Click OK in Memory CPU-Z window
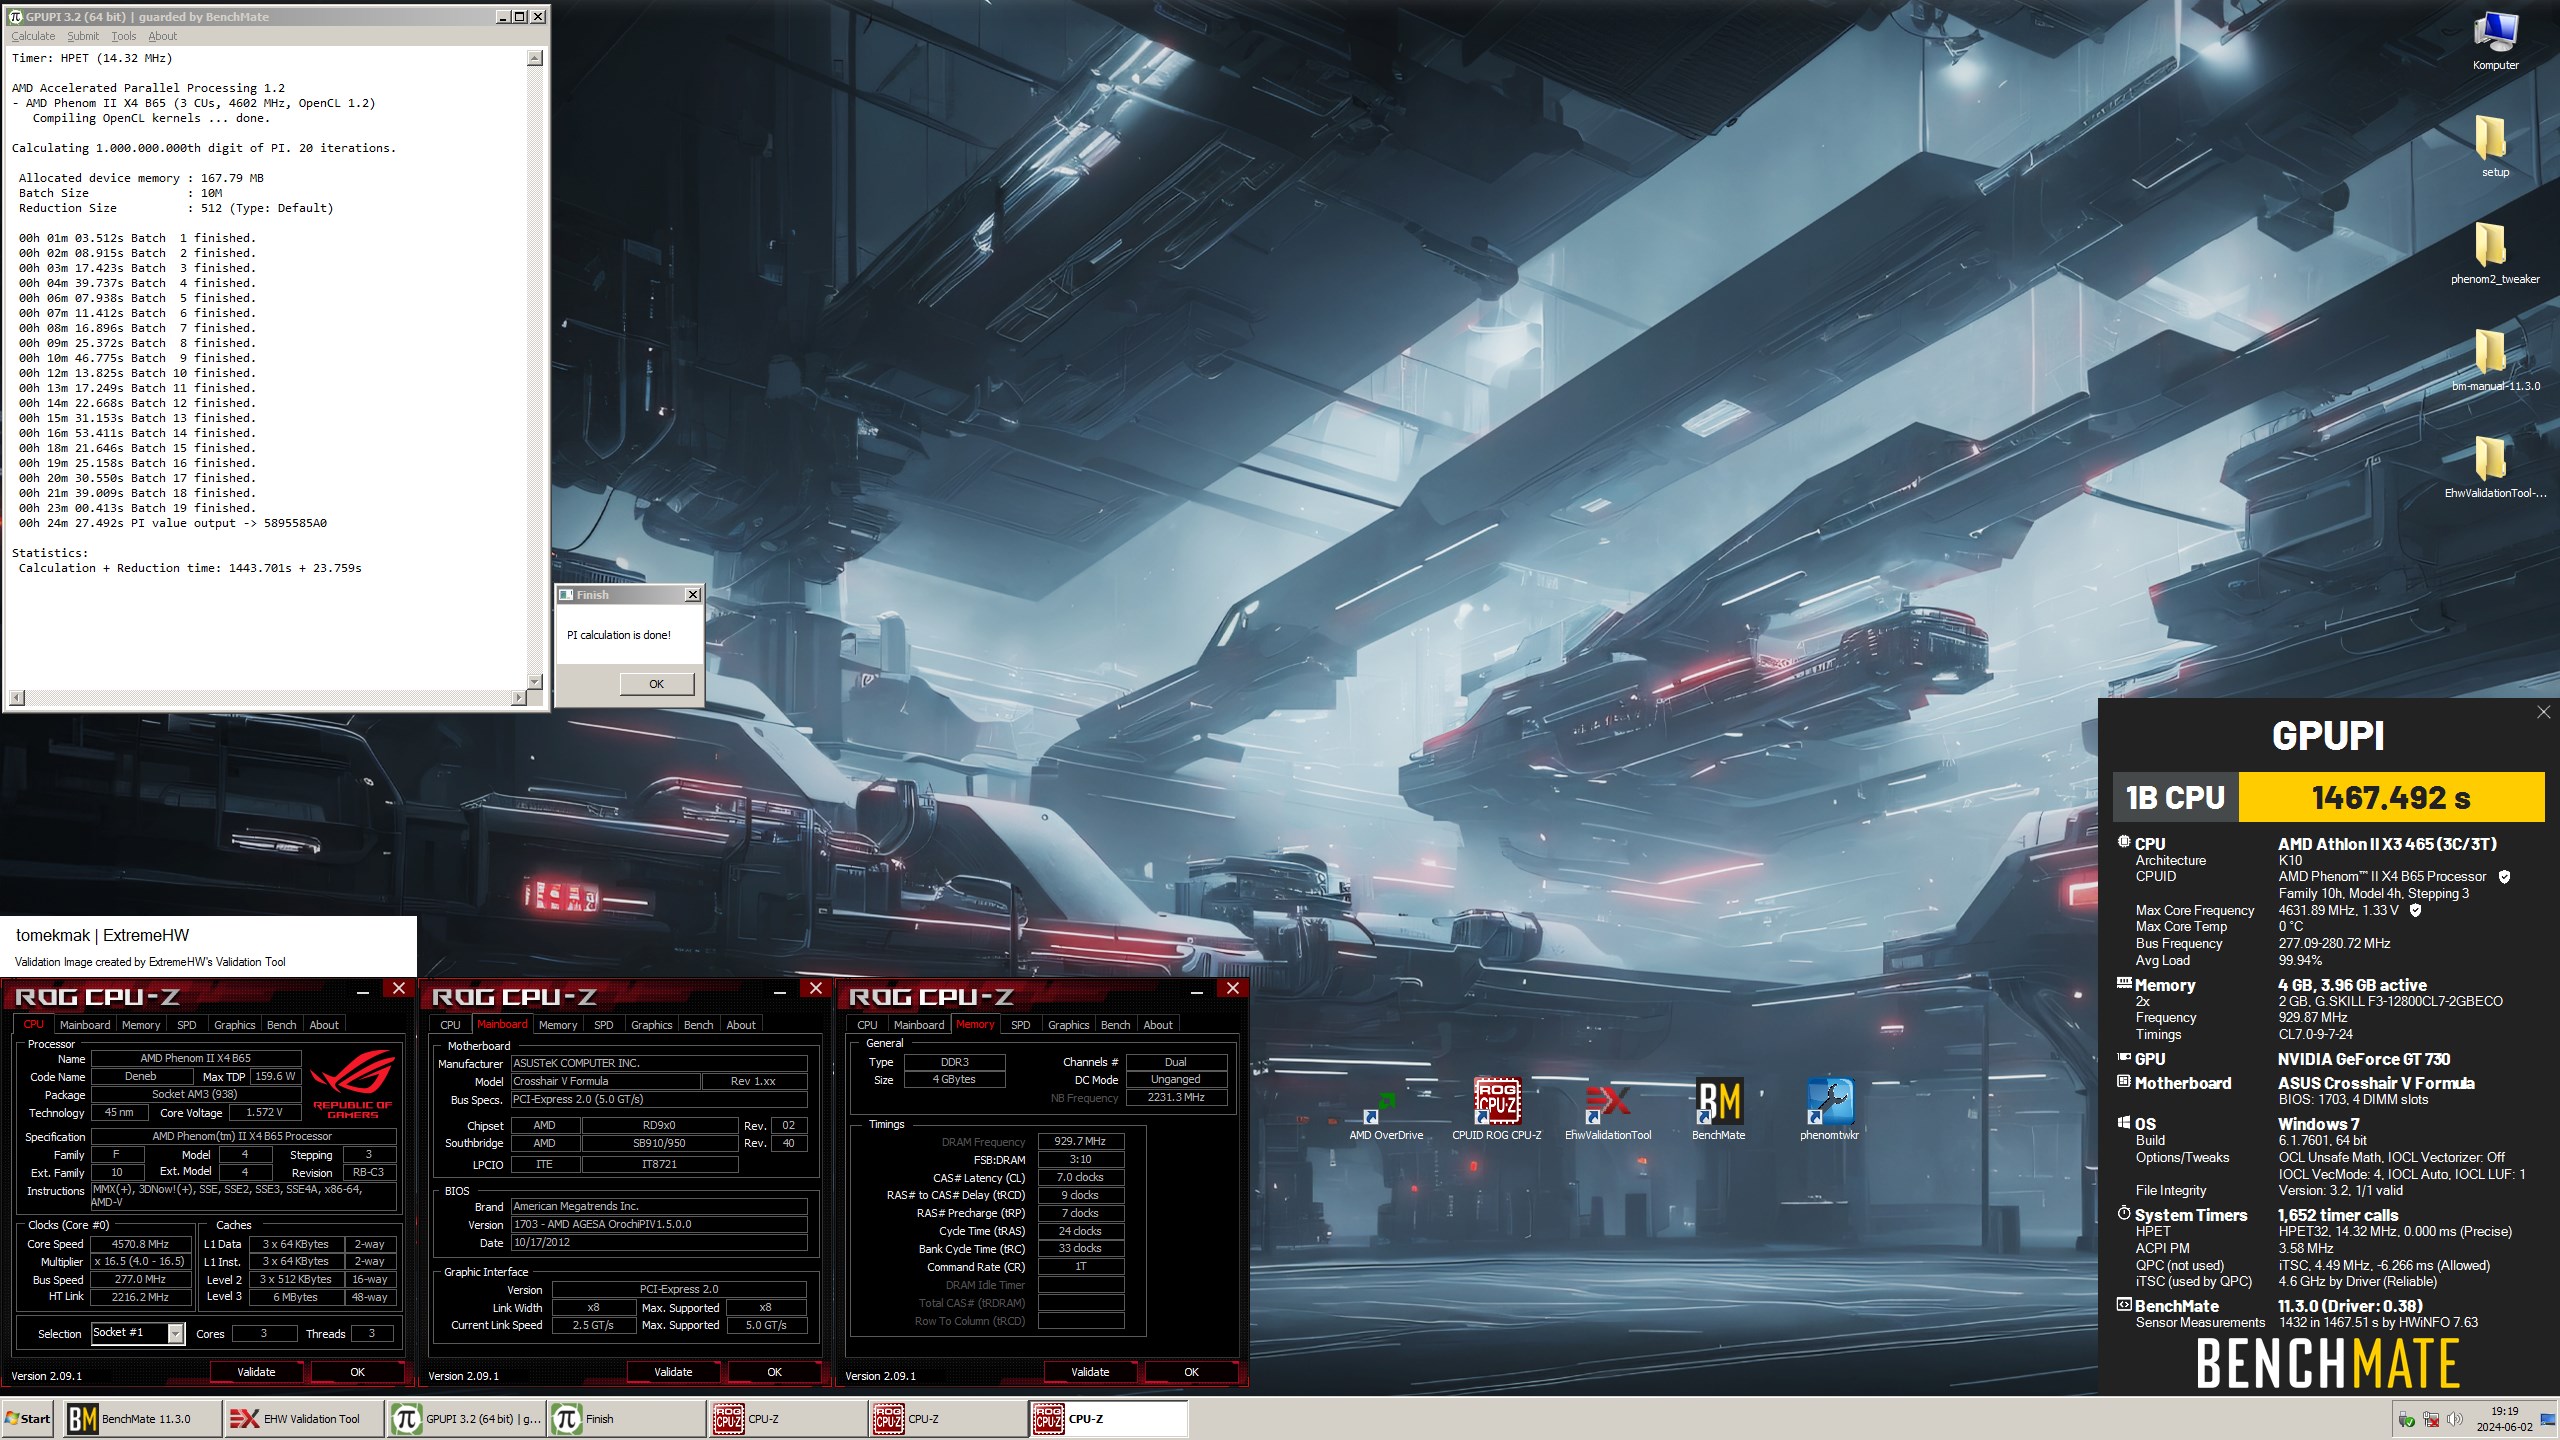This screenshot has height=1440, width=2560. tap(1191, 1372)
